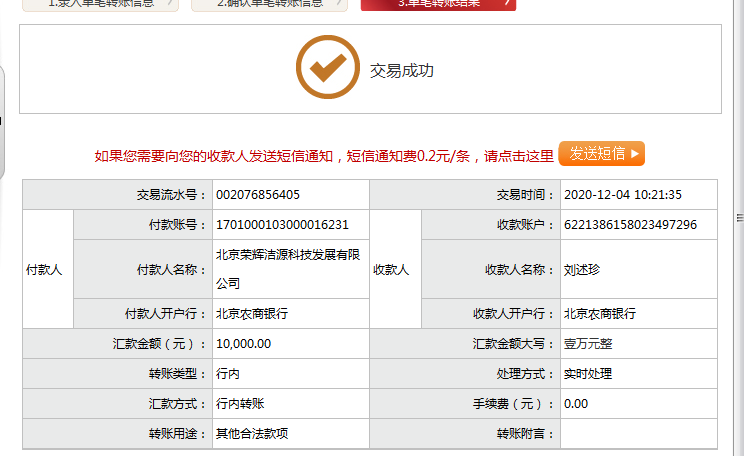
Task: Click processing method value 实时处理
Action: click(587, 374)
